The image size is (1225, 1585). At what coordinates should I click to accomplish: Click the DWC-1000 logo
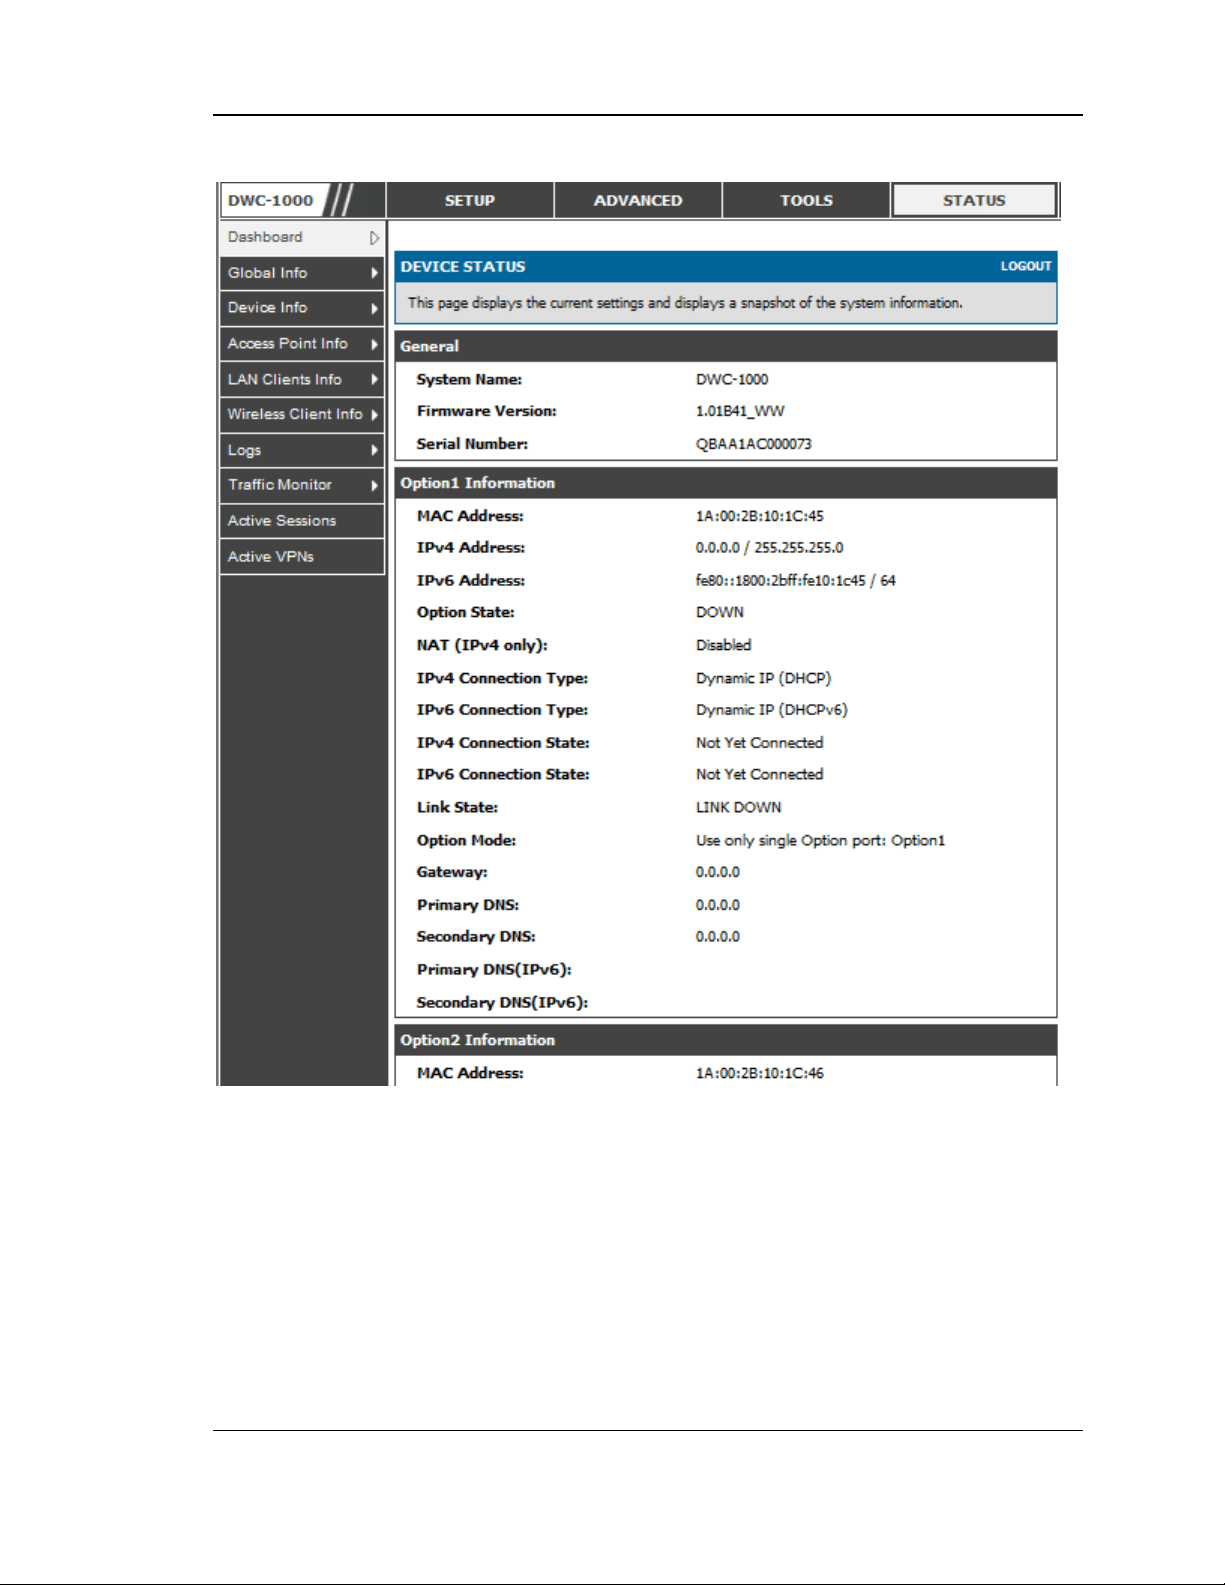(270, 200)
